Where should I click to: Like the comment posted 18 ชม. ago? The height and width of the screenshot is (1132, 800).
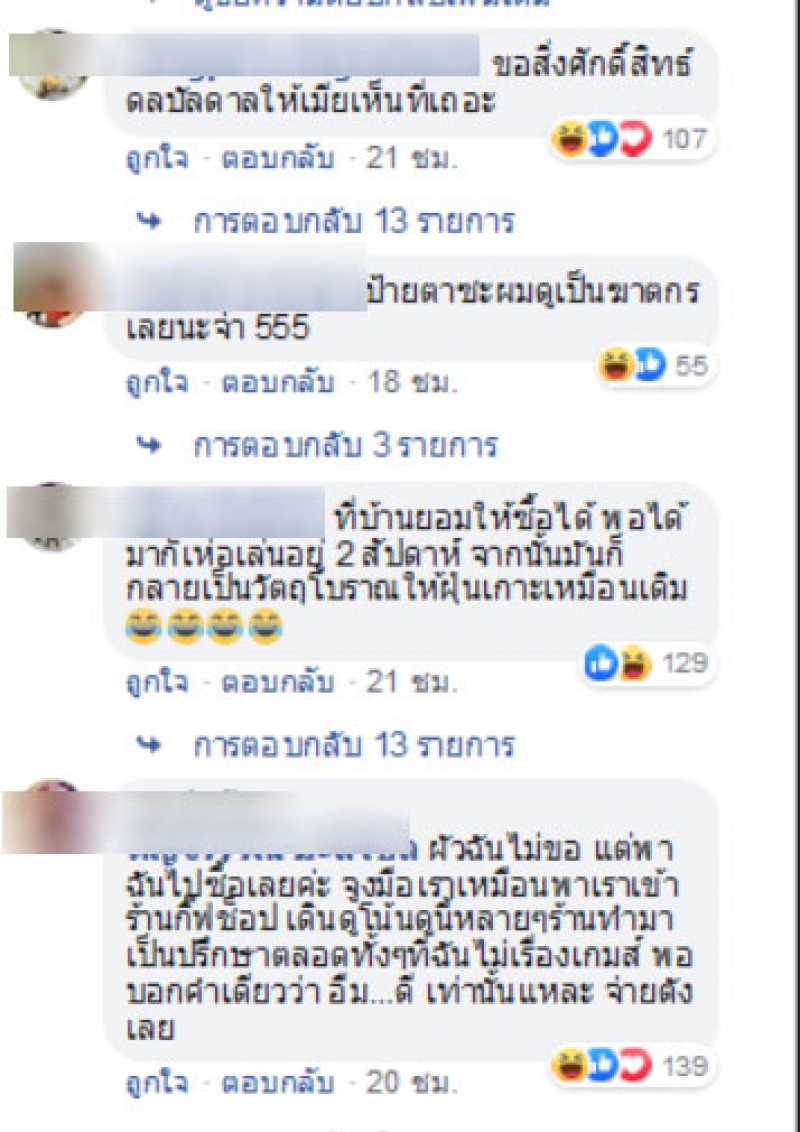(x=157, y=383)
